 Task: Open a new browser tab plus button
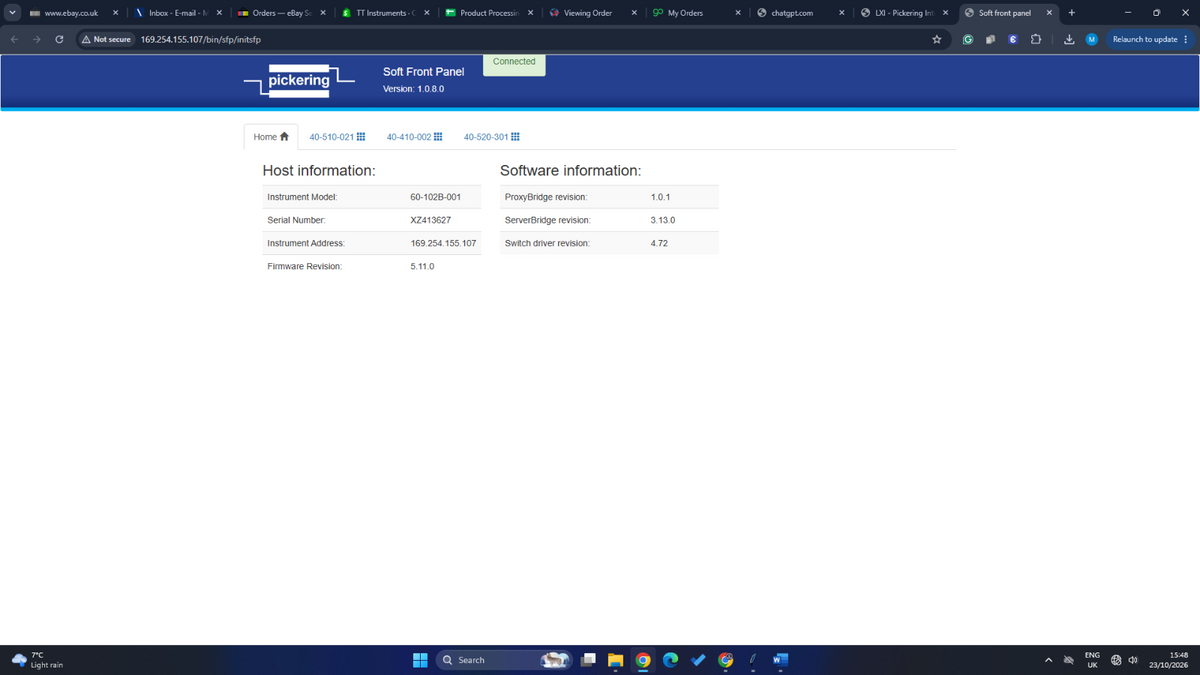pyautogui.click(x=1071, y=13)
